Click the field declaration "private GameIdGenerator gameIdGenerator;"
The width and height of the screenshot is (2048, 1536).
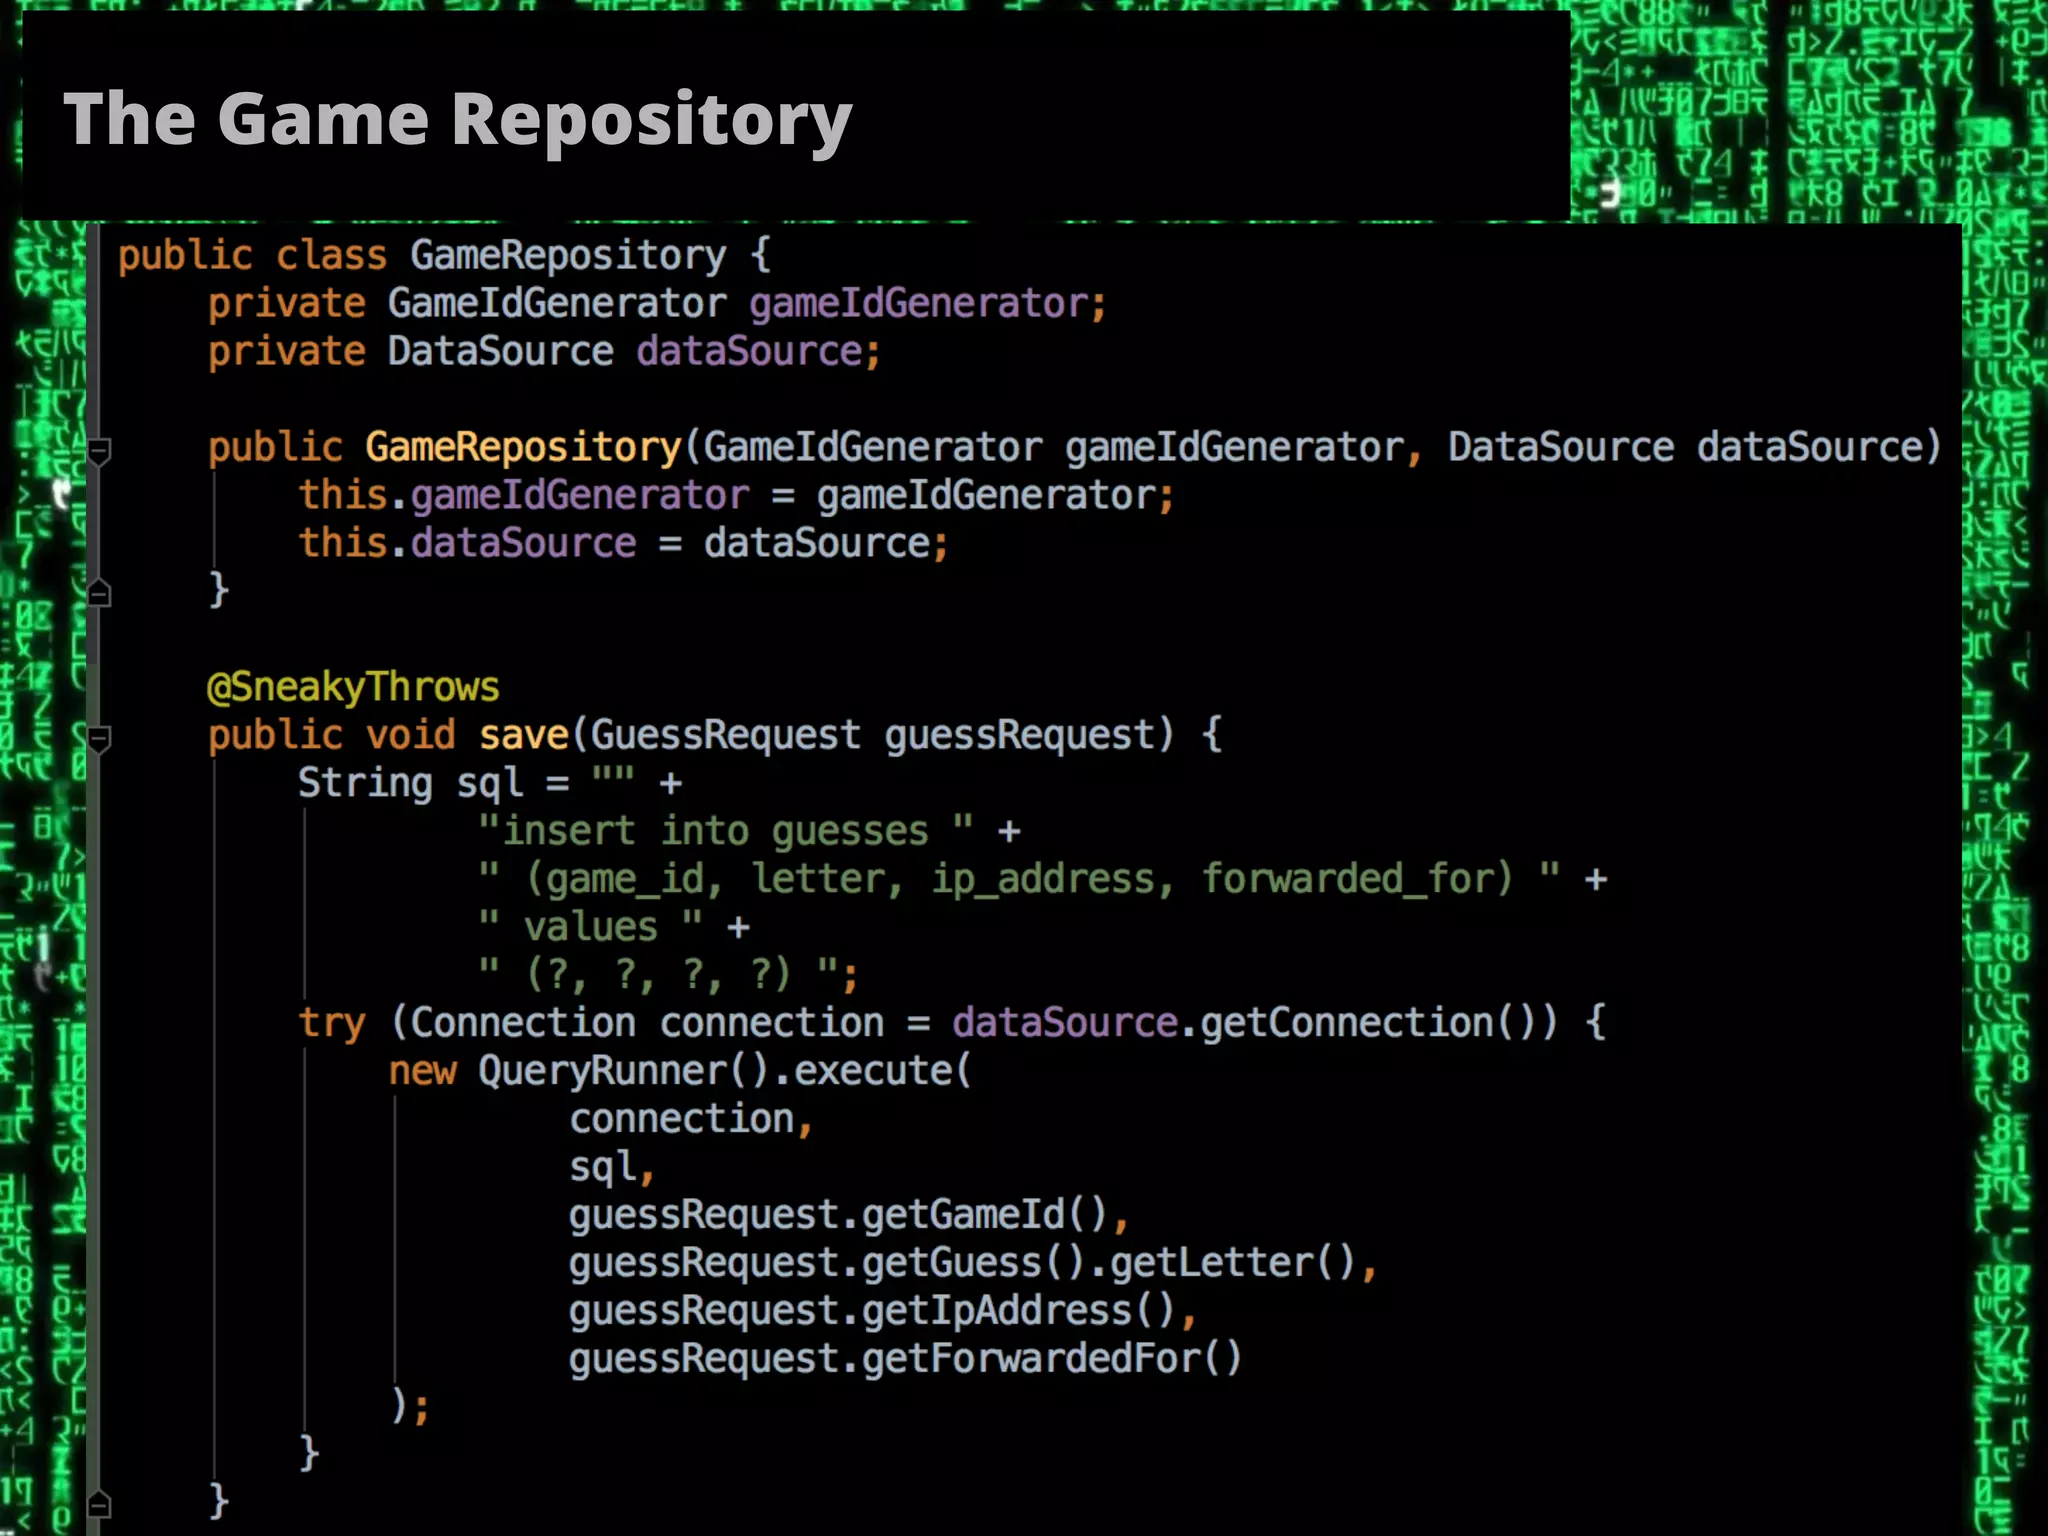click(x=657, y=304)
